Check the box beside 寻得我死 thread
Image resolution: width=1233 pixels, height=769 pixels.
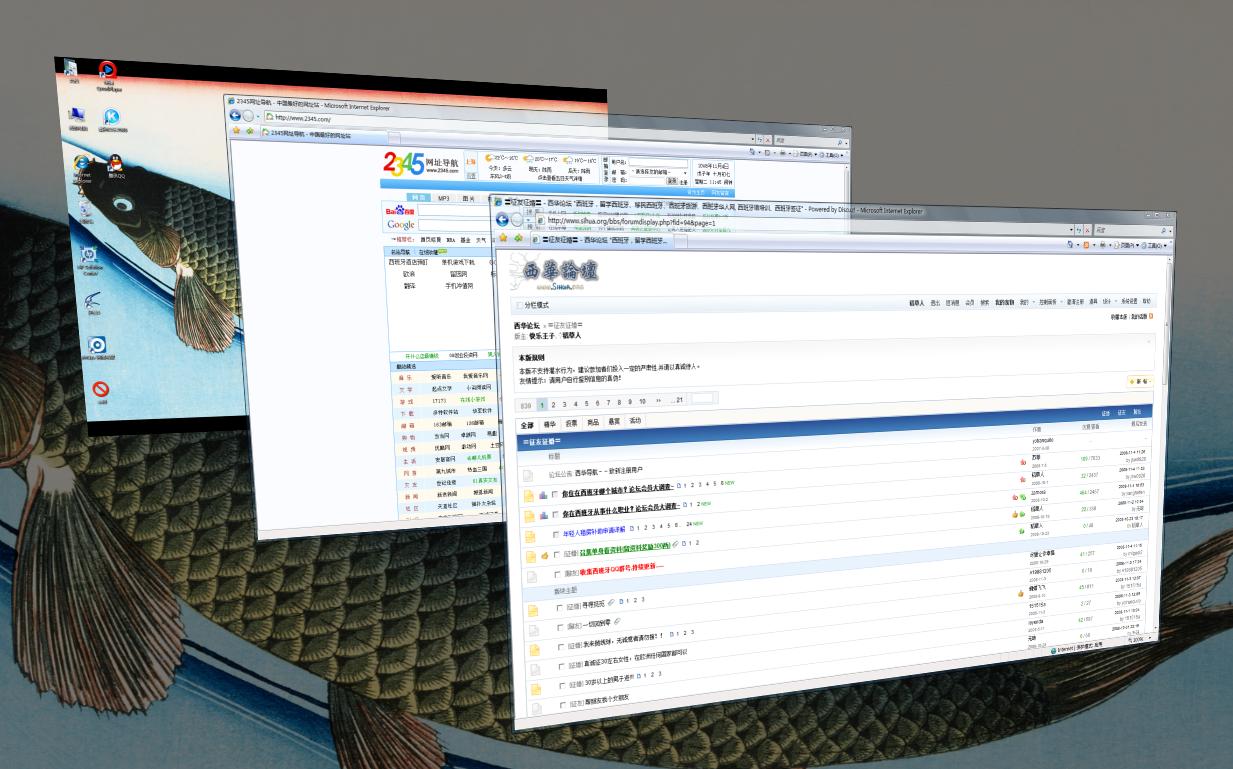pyautogui.click(x=560, y=607)
